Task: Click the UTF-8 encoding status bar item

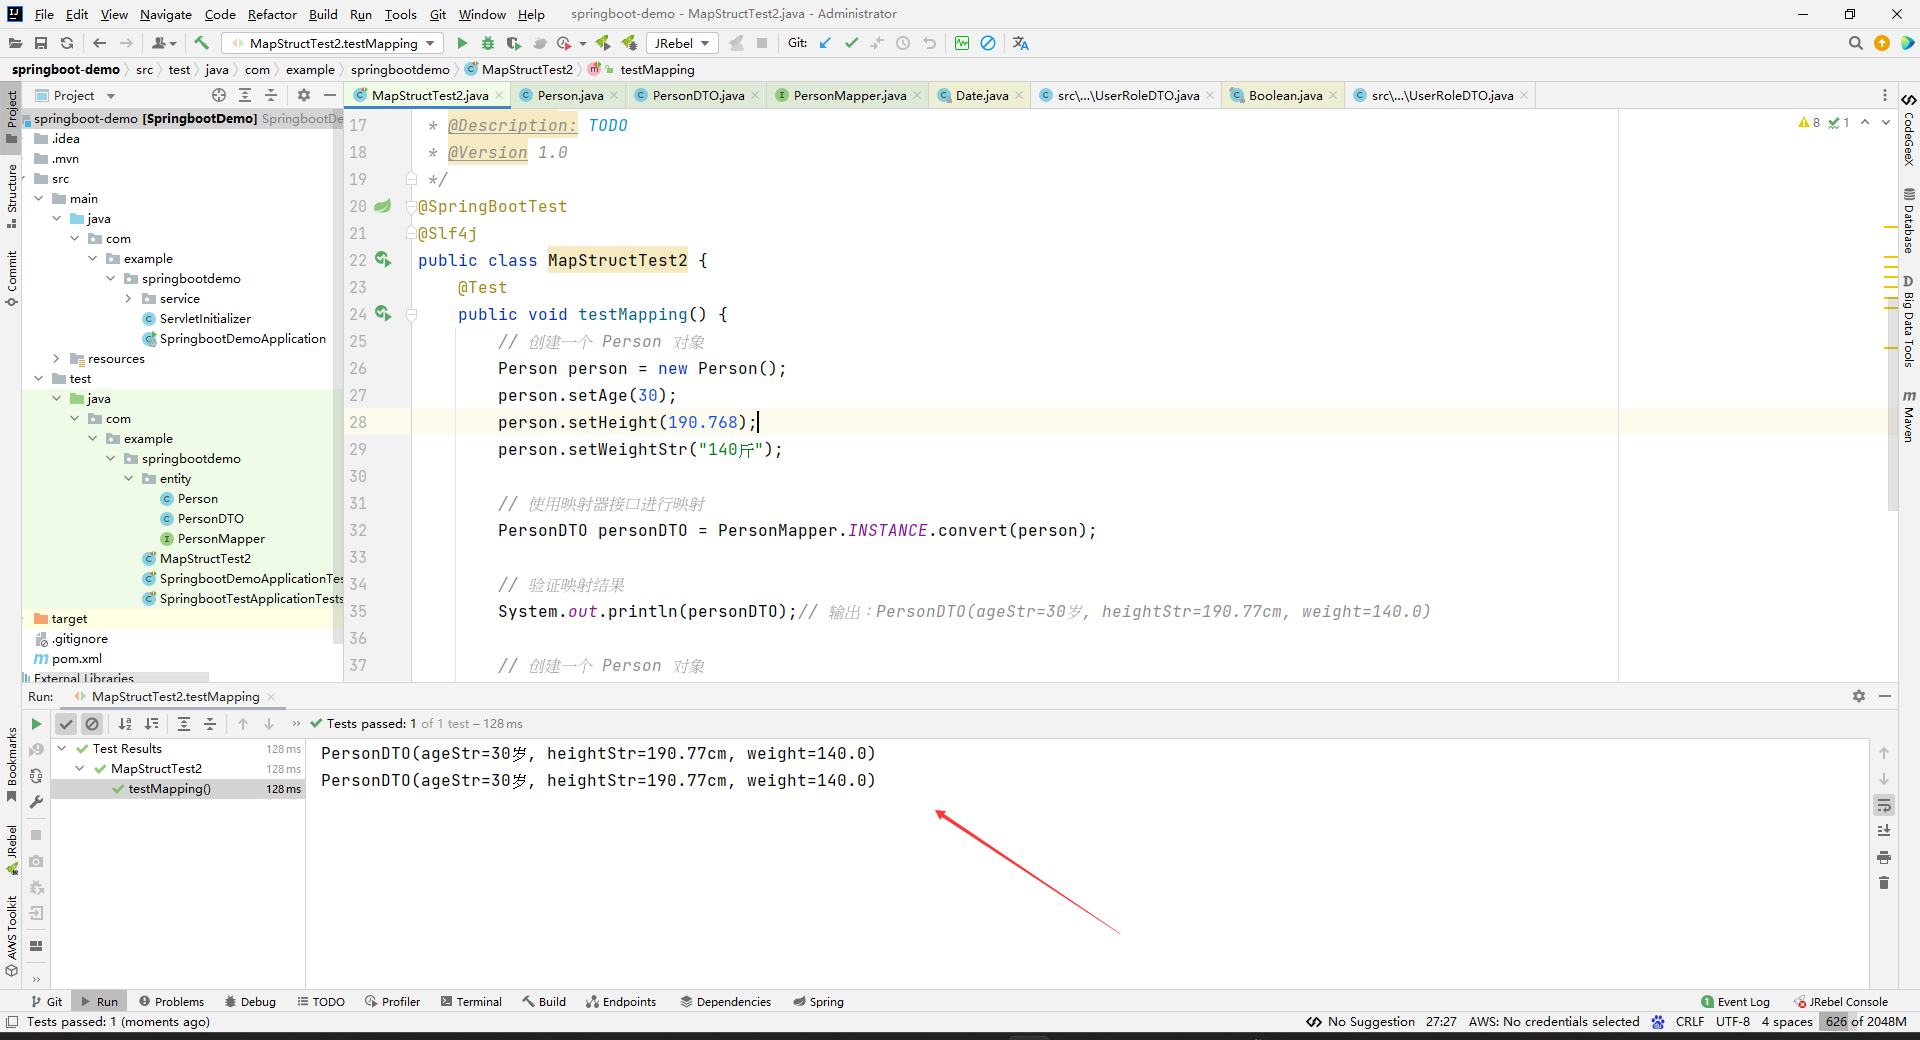Action: 1732,1021
